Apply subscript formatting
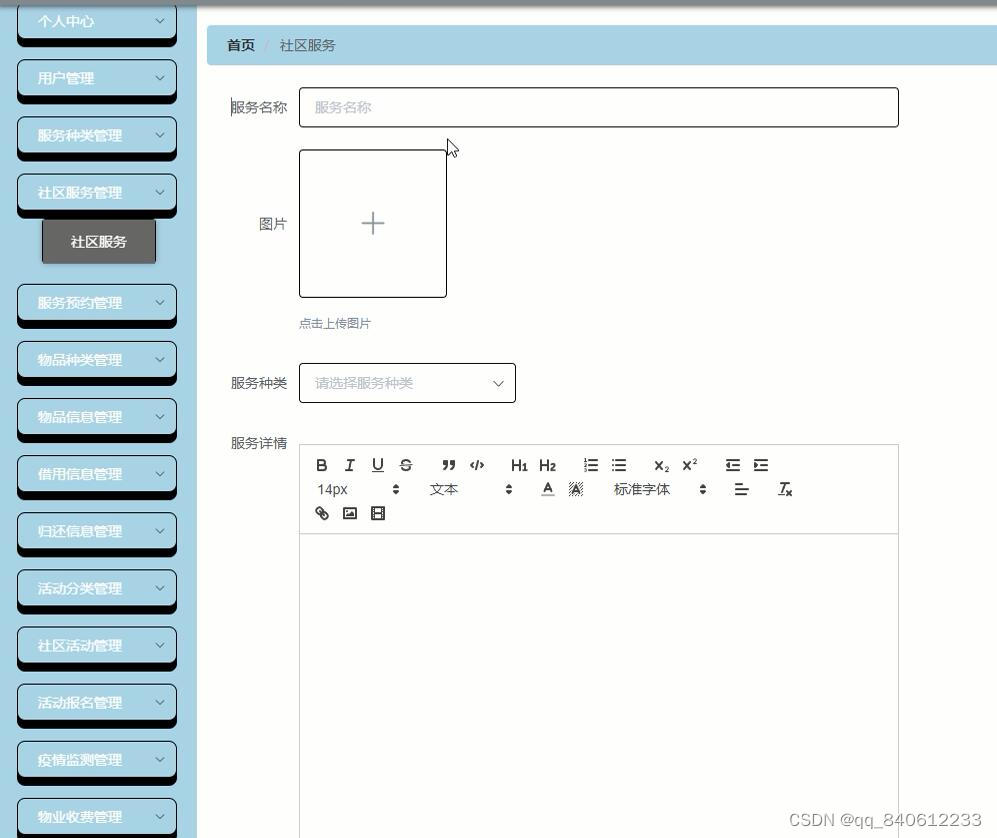Viewport: 997px width, 838px height. (x=662, y=465)
